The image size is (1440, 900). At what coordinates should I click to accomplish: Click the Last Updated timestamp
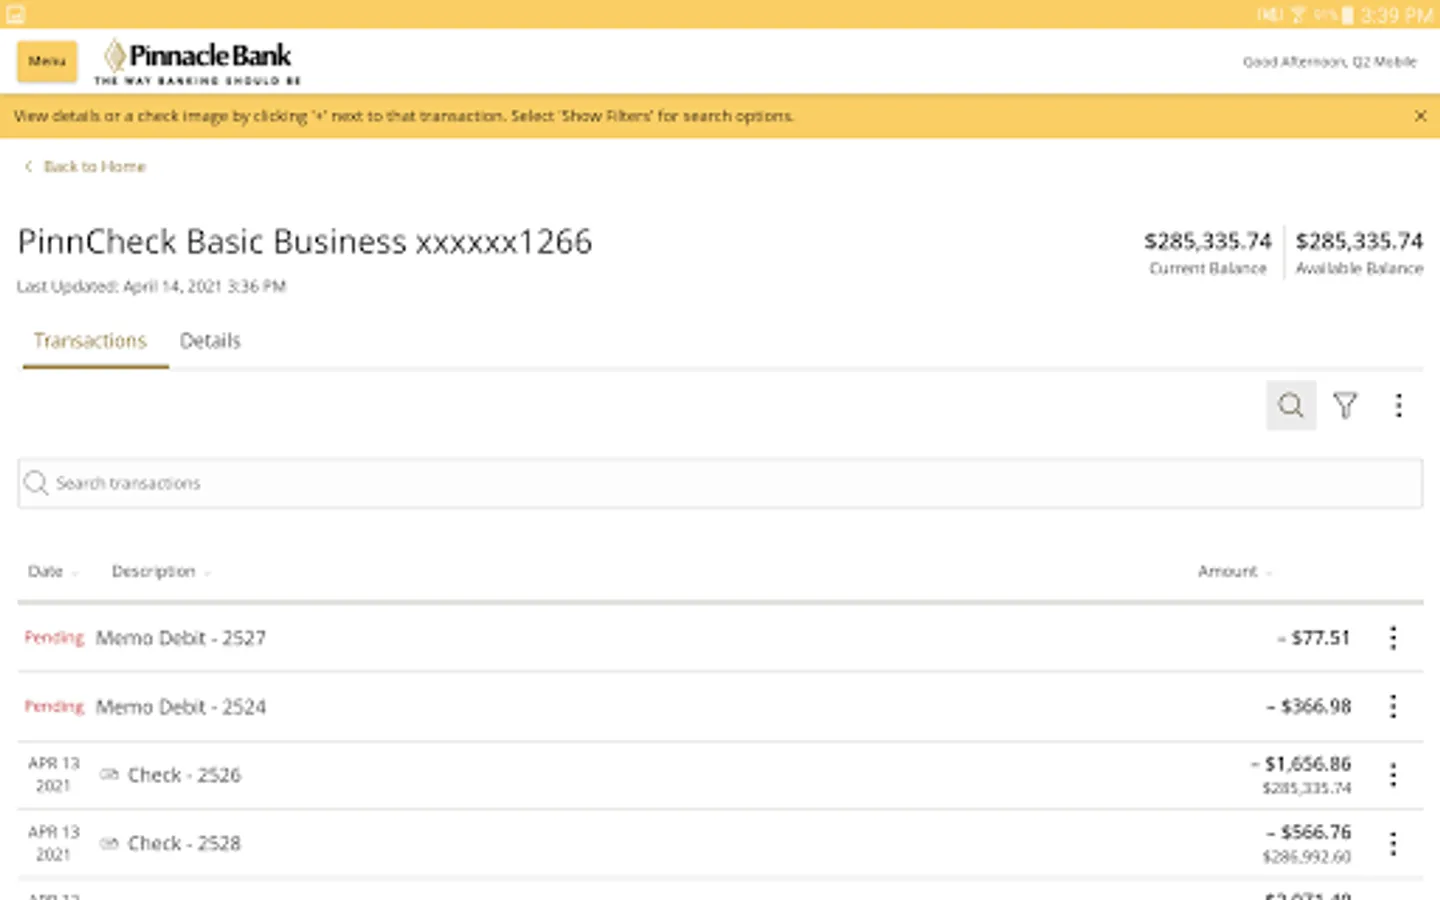152,287
